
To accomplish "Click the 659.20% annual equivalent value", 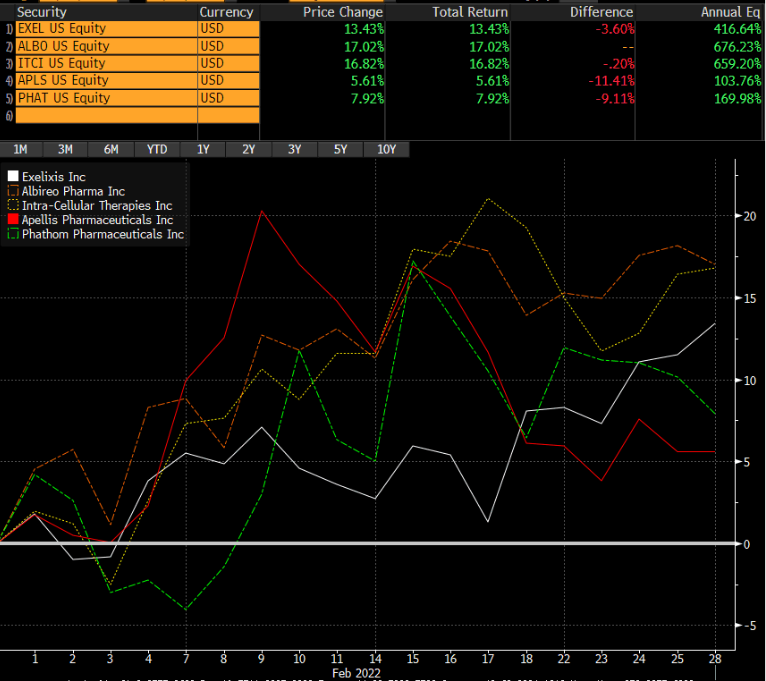I will click(x=737, y=64).
